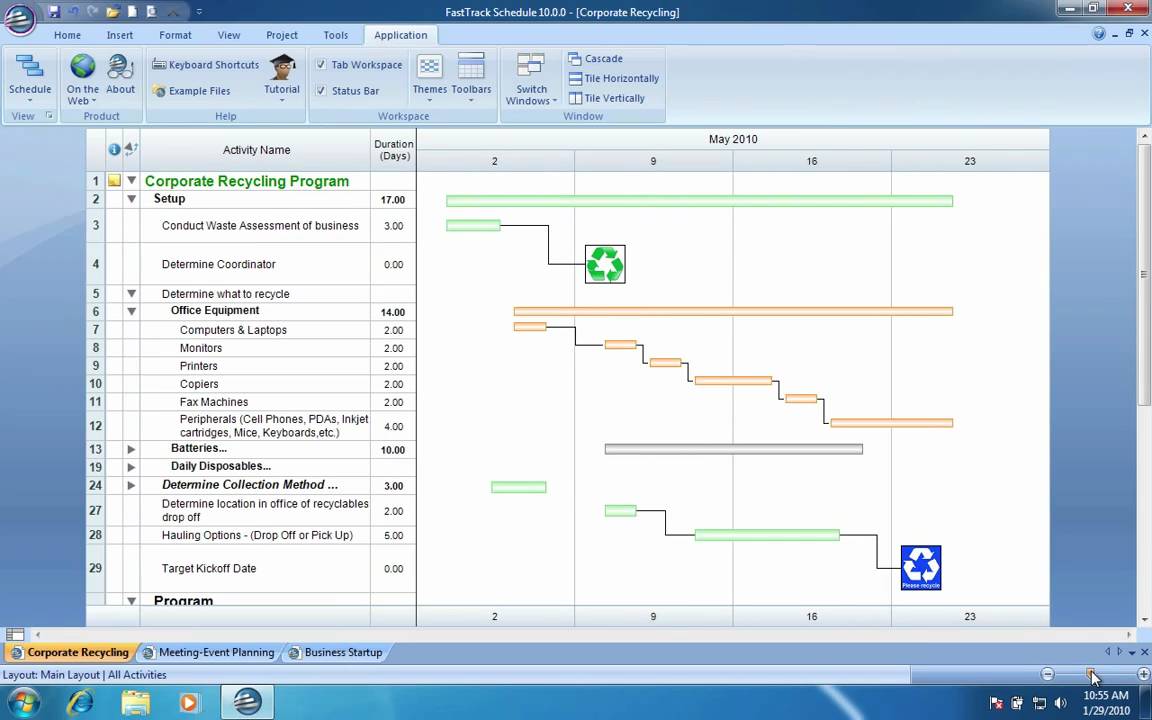
Task: Open Example Files
Action: coord(192,91)
